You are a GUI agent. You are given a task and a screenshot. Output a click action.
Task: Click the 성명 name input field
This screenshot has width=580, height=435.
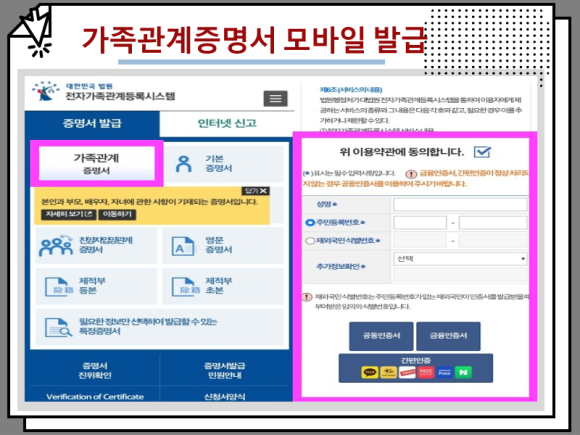pos(460,204)
